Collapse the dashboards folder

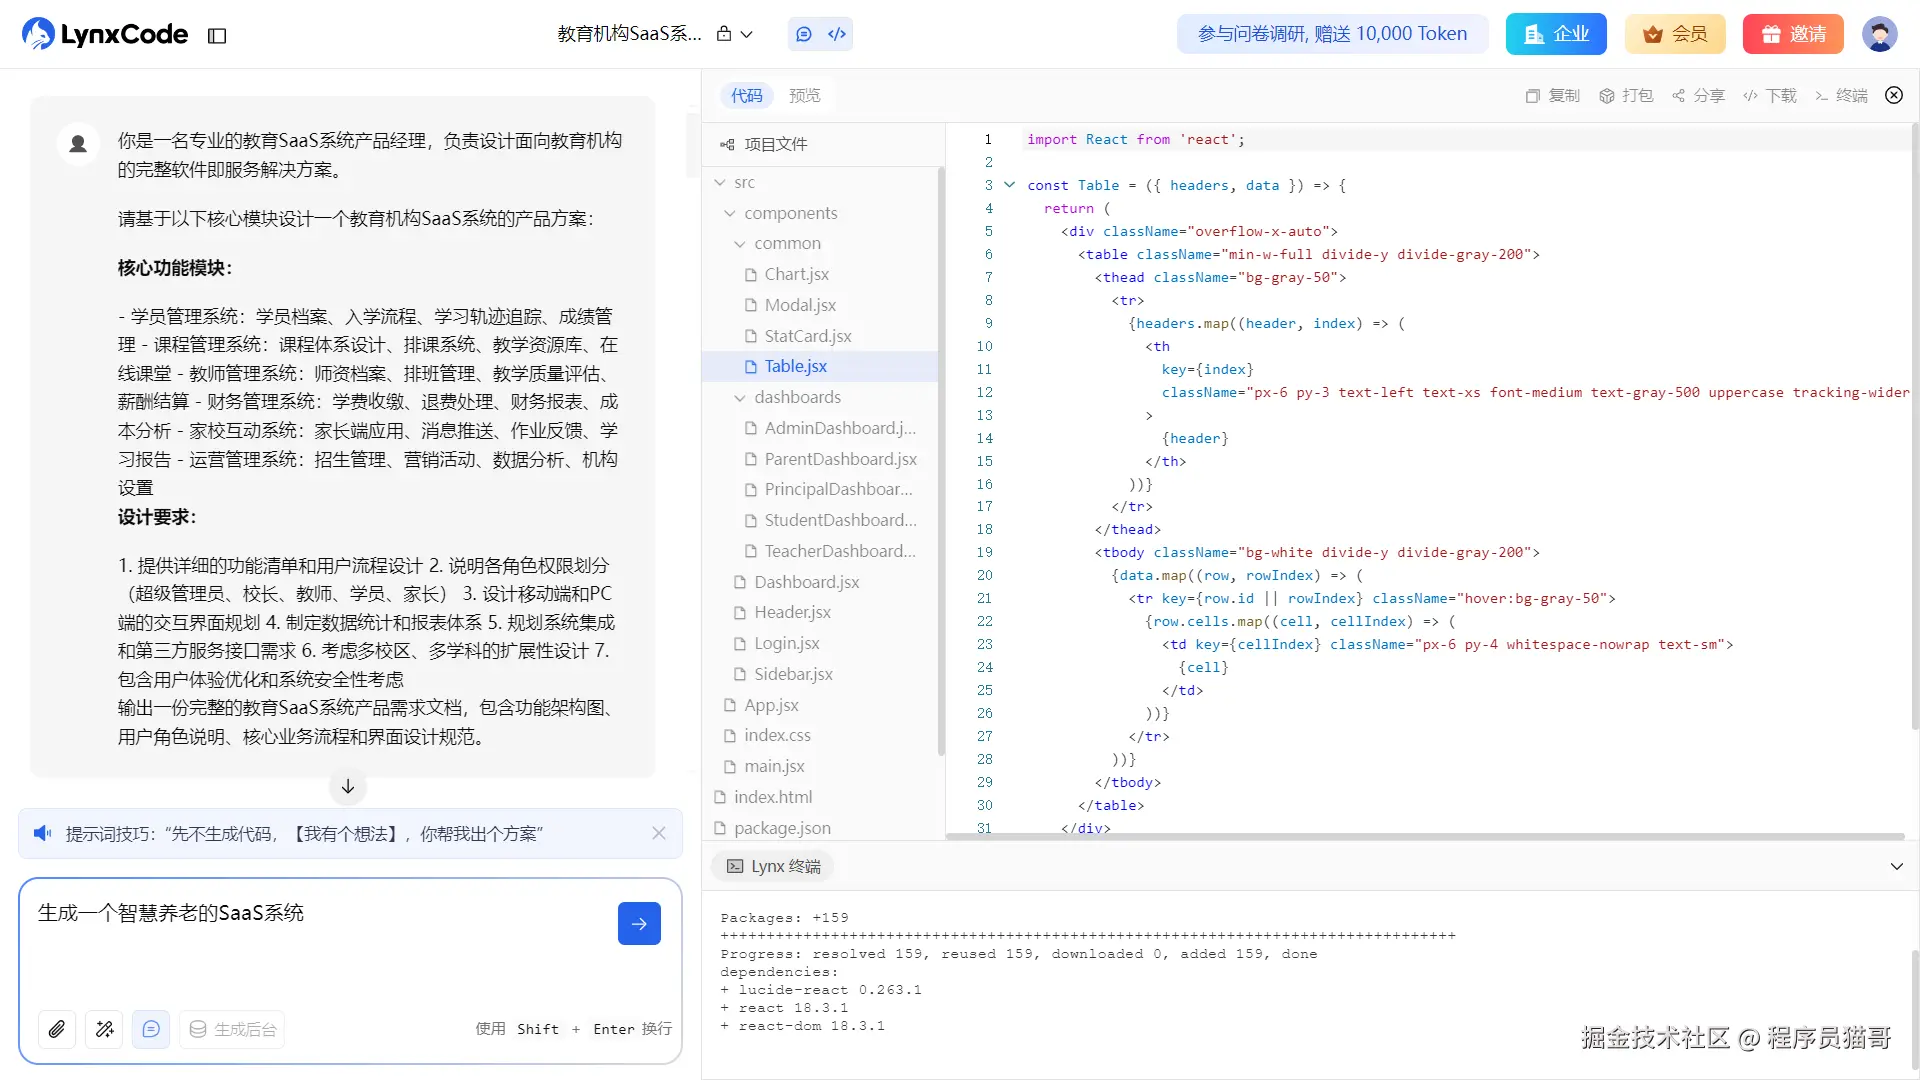(x=740, y=398)
